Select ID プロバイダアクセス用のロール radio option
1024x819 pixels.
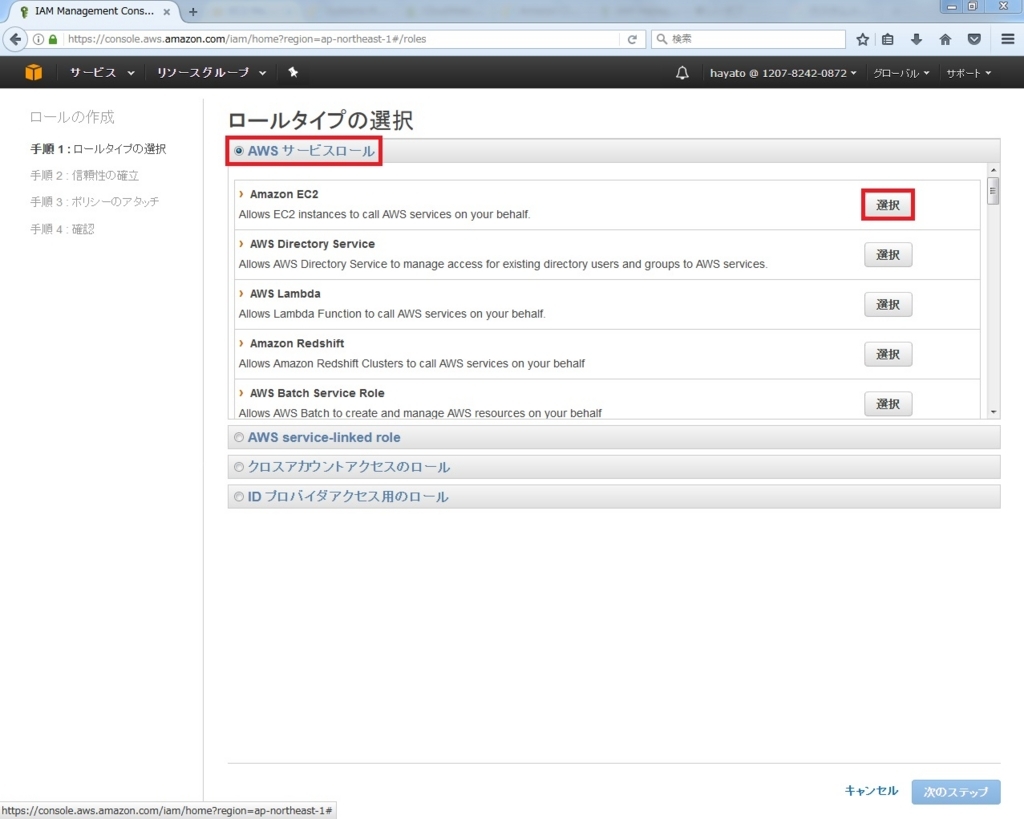point(239,496)
